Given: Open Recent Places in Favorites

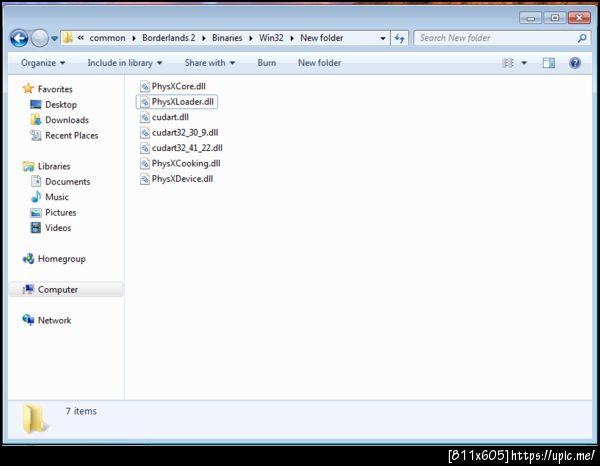Looking at the screenshot, I should coord(72,135).
